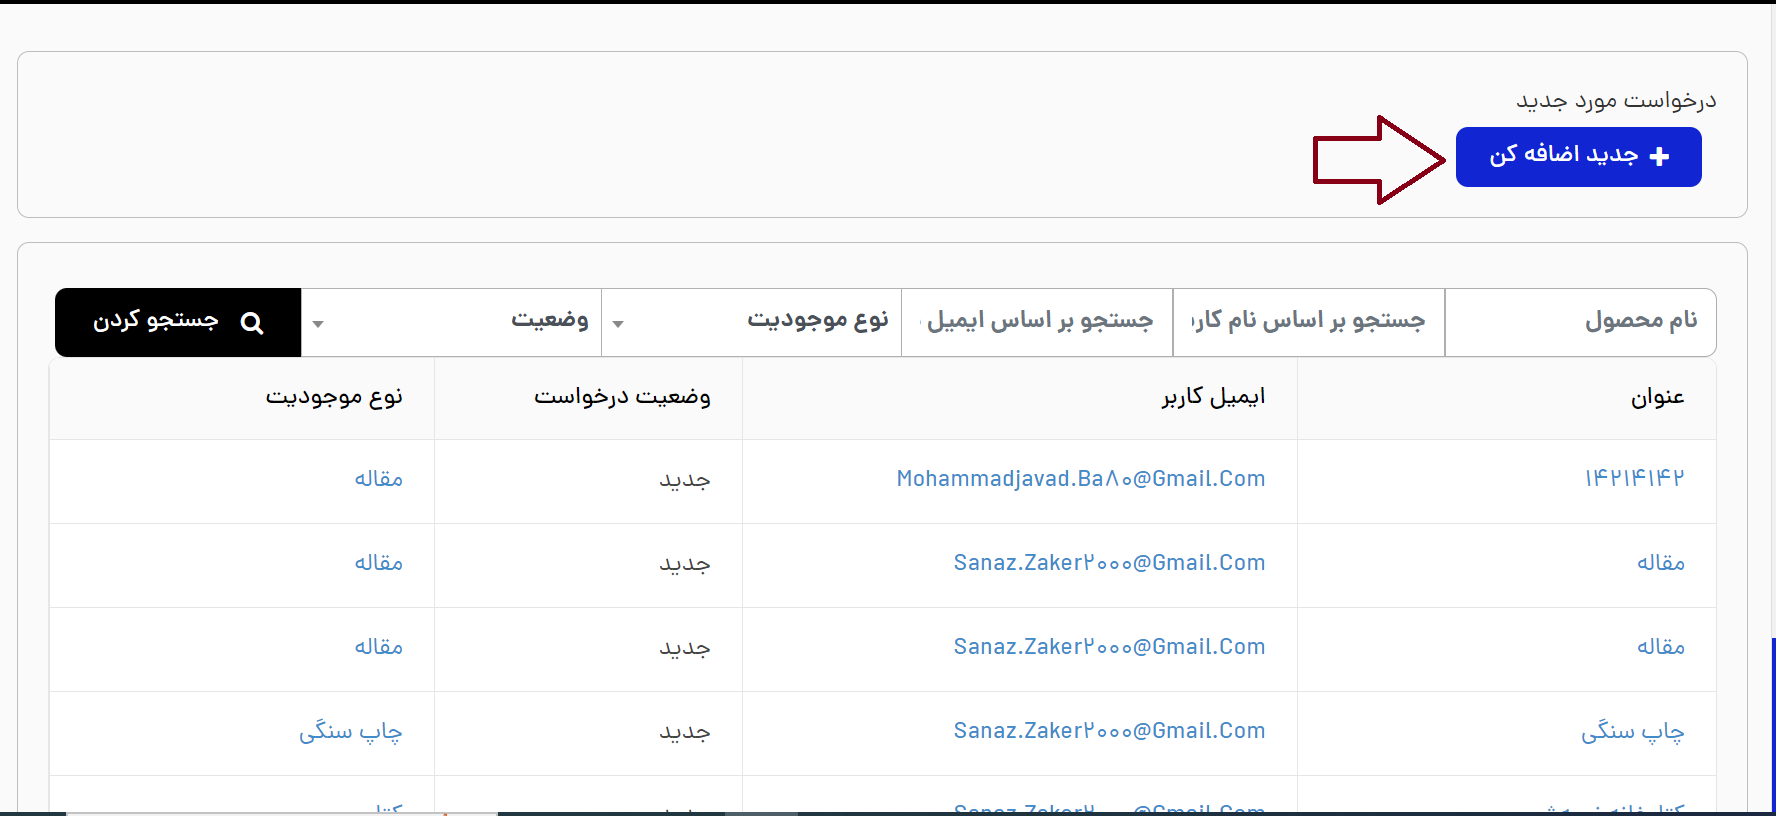1776x816 pixels.
Task: Click مقاله title in the second row
Action: [x=1660, y=563]
